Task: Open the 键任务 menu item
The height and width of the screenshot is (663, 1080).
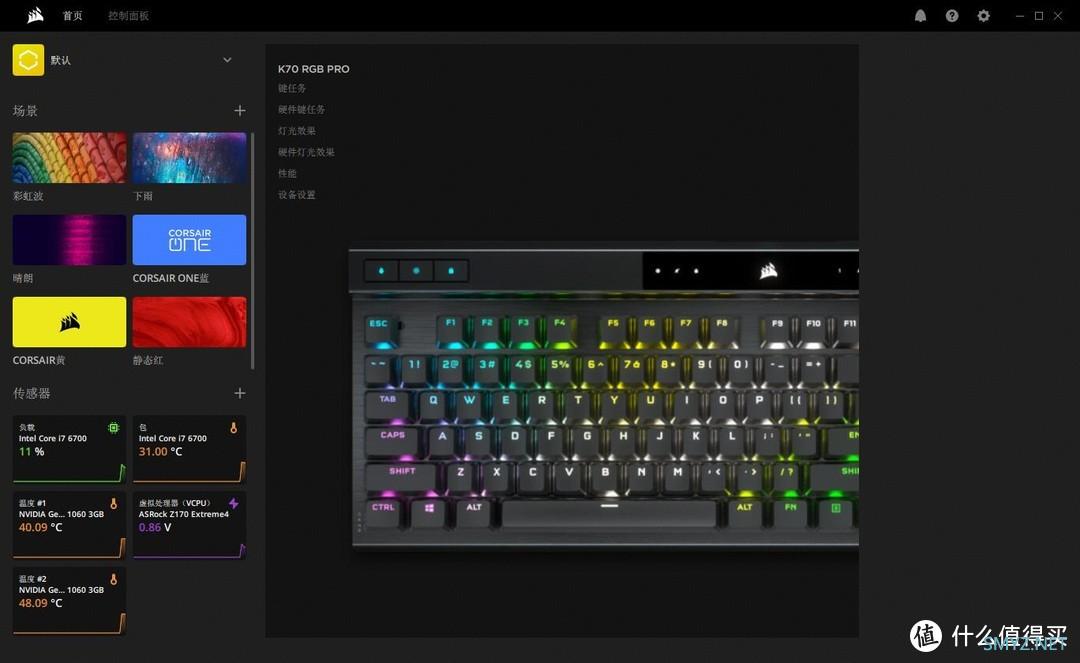Action: coord(292,88)
